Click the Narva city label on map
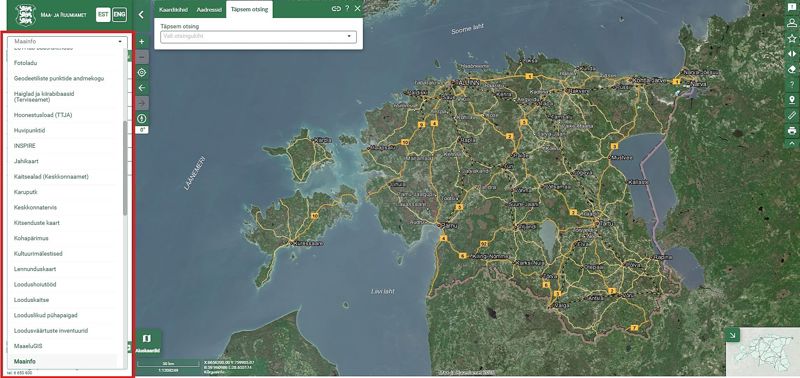 point(697,85)
